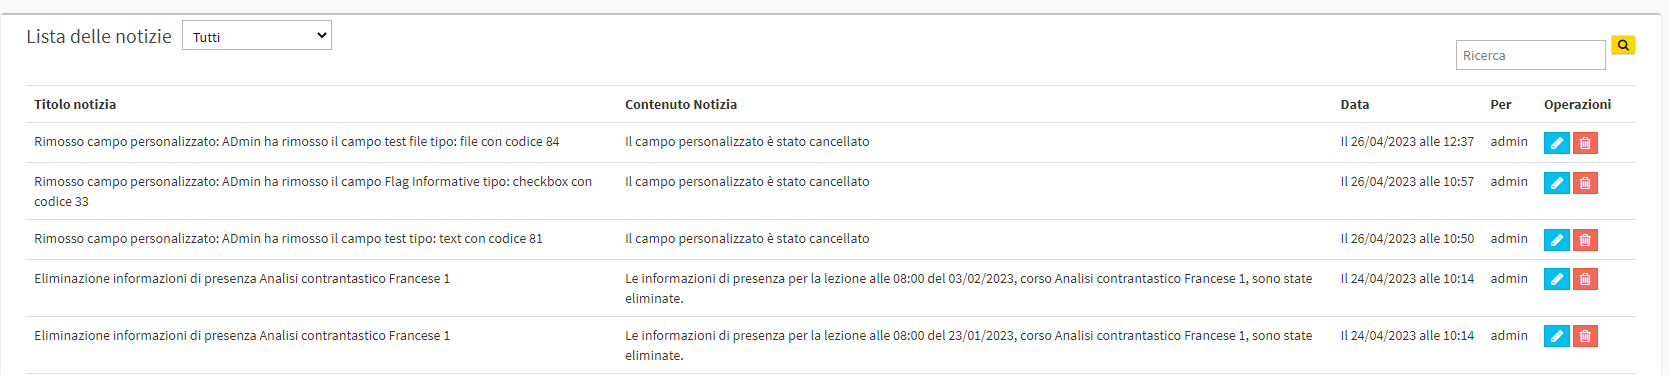Click the Per column header
Screen dimensions: 1669x375
tap(1501, 104)
